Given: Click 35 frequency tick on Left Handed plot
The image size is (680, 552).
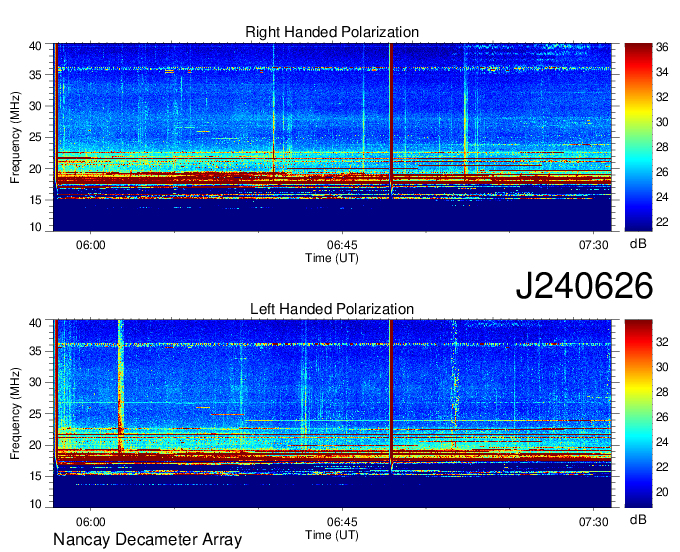Looking at the screenshot, I should click(x=36, y=351).
